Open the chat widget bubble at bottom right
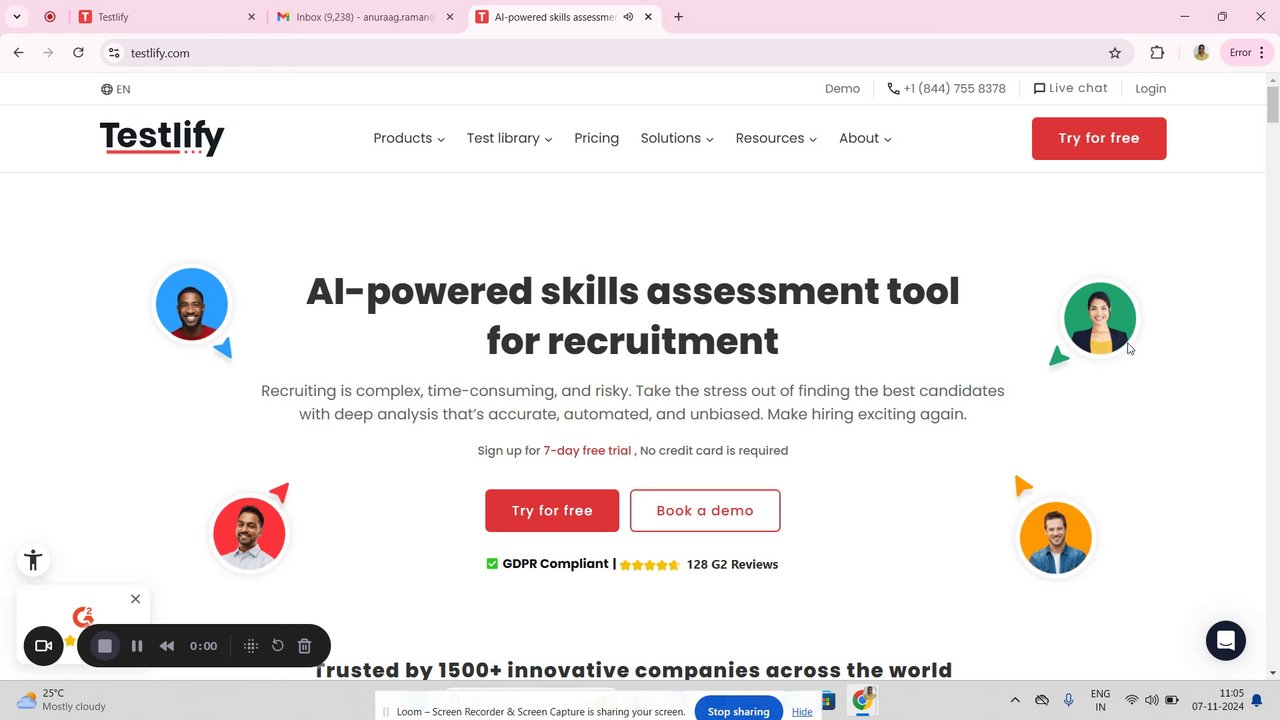1280x720 pixels. 1225,641
